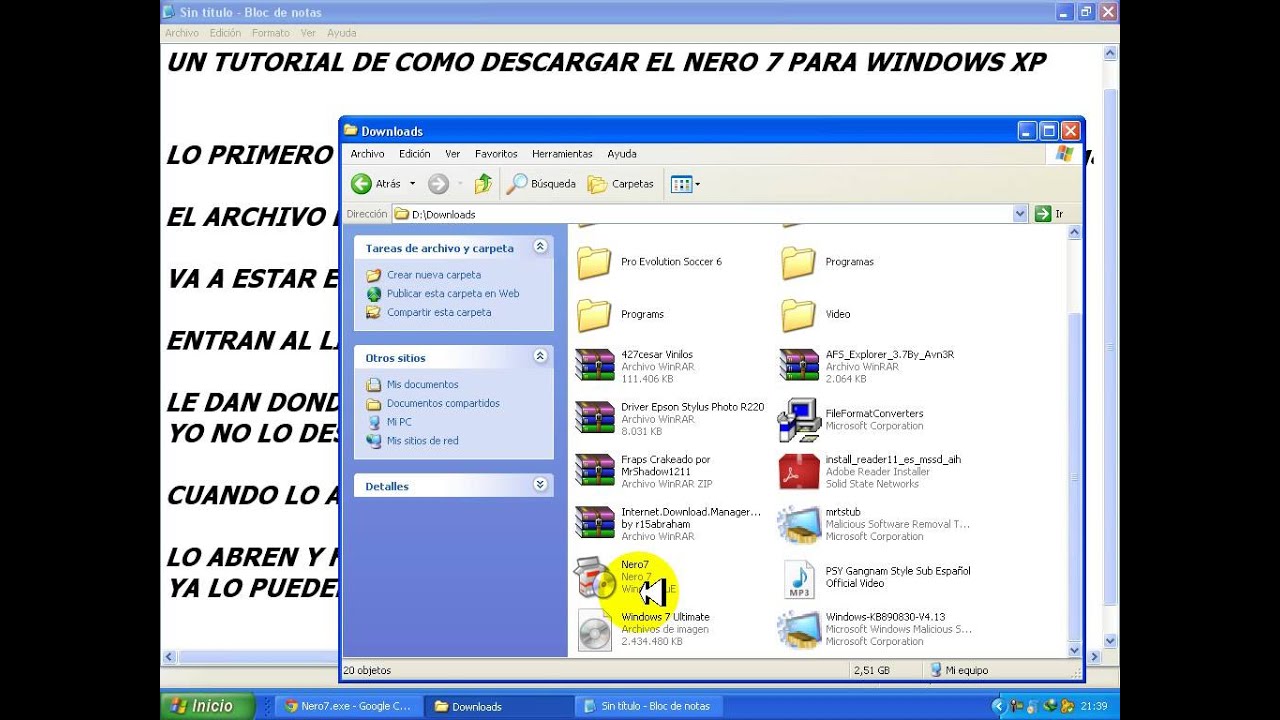
Task: Open the Atrás history dropdown arrow
Action: point(412,184)
